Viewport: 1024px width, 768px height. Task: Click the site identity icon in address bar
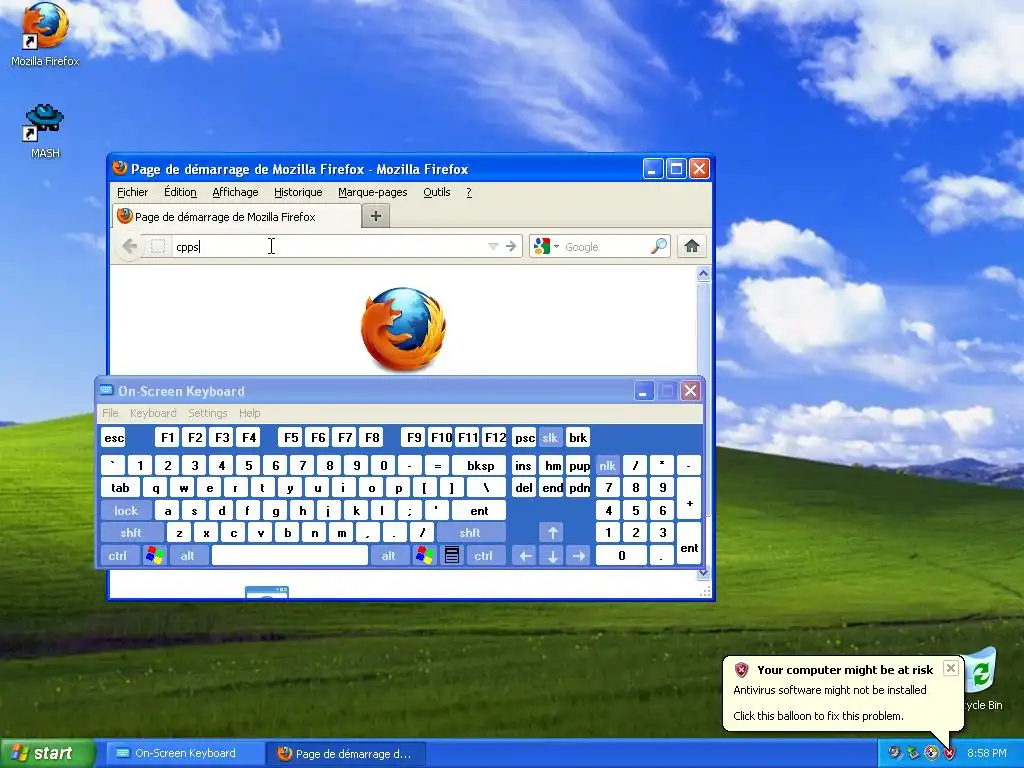pos(157,246)
